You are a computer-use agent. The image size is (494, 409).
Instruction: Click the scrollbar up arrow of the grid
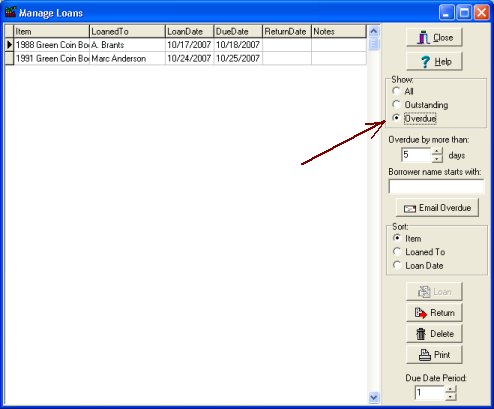[374, 31]
